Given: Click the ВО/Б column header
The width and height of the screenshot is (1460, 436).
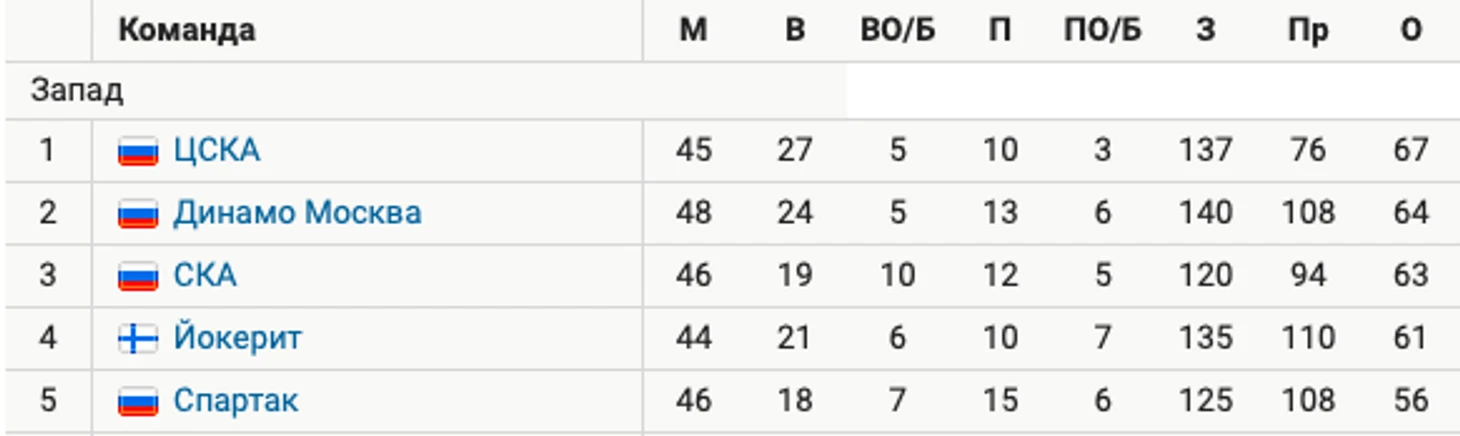Looking at the screenshot, I should (x=897, y=31).
